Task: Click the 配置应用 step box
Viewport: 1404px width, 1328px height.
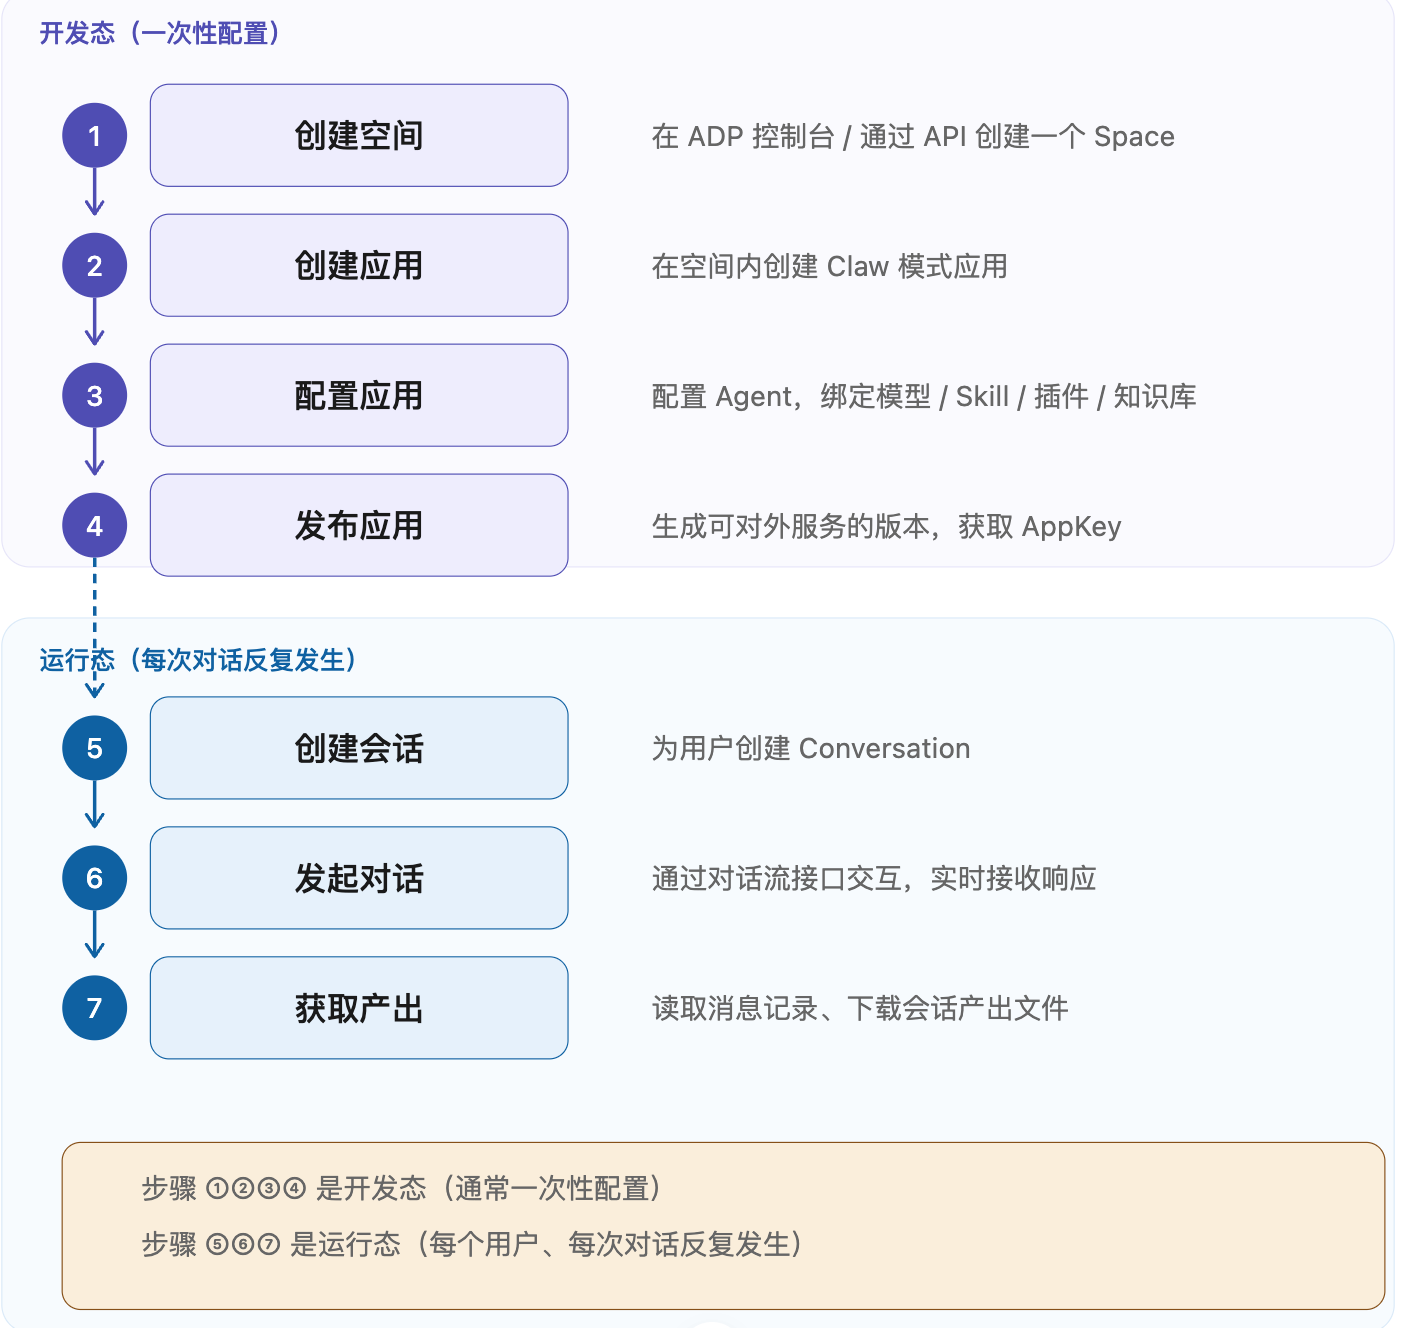Action: tap(359, 395)
